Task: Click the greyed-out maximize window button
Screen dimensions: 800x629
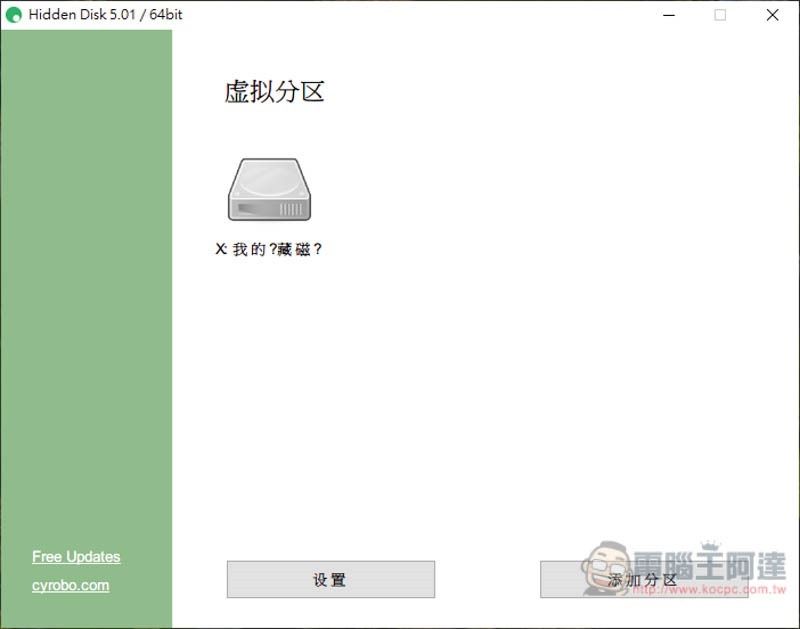Action: click(x=720, y=15)
